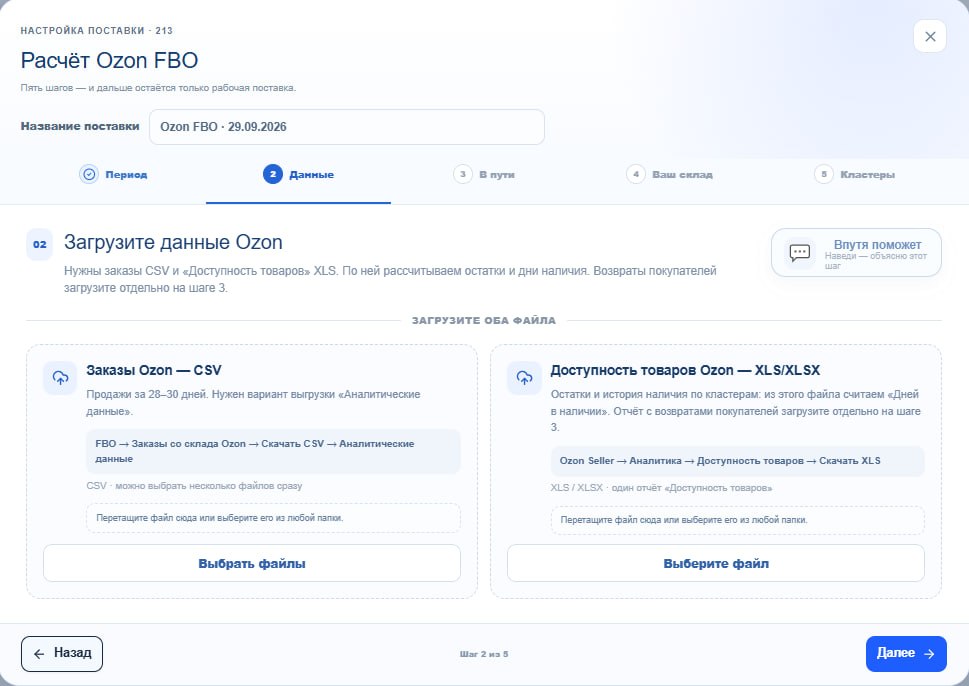Click the Пять шагов subtitle text
The image size is (969, 686).
158,88
